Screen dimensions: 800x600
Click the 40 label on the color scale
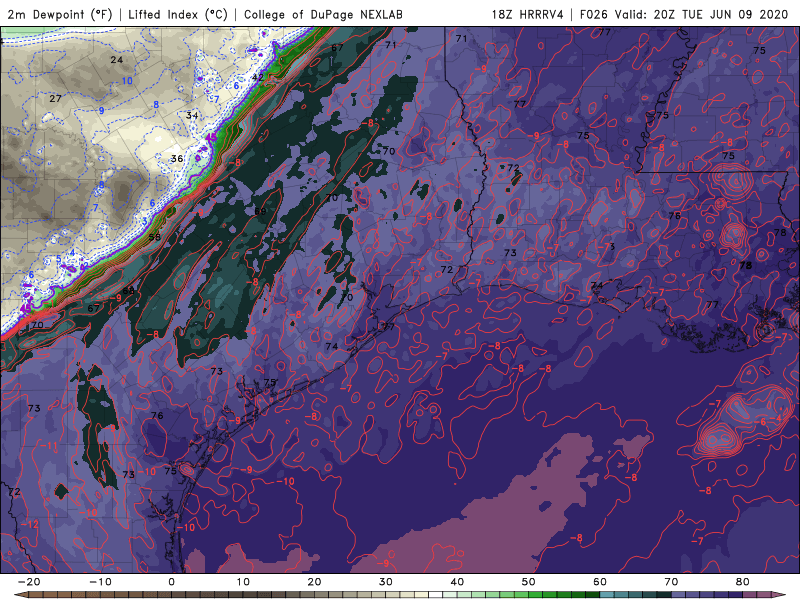click(x=457, y=582)
